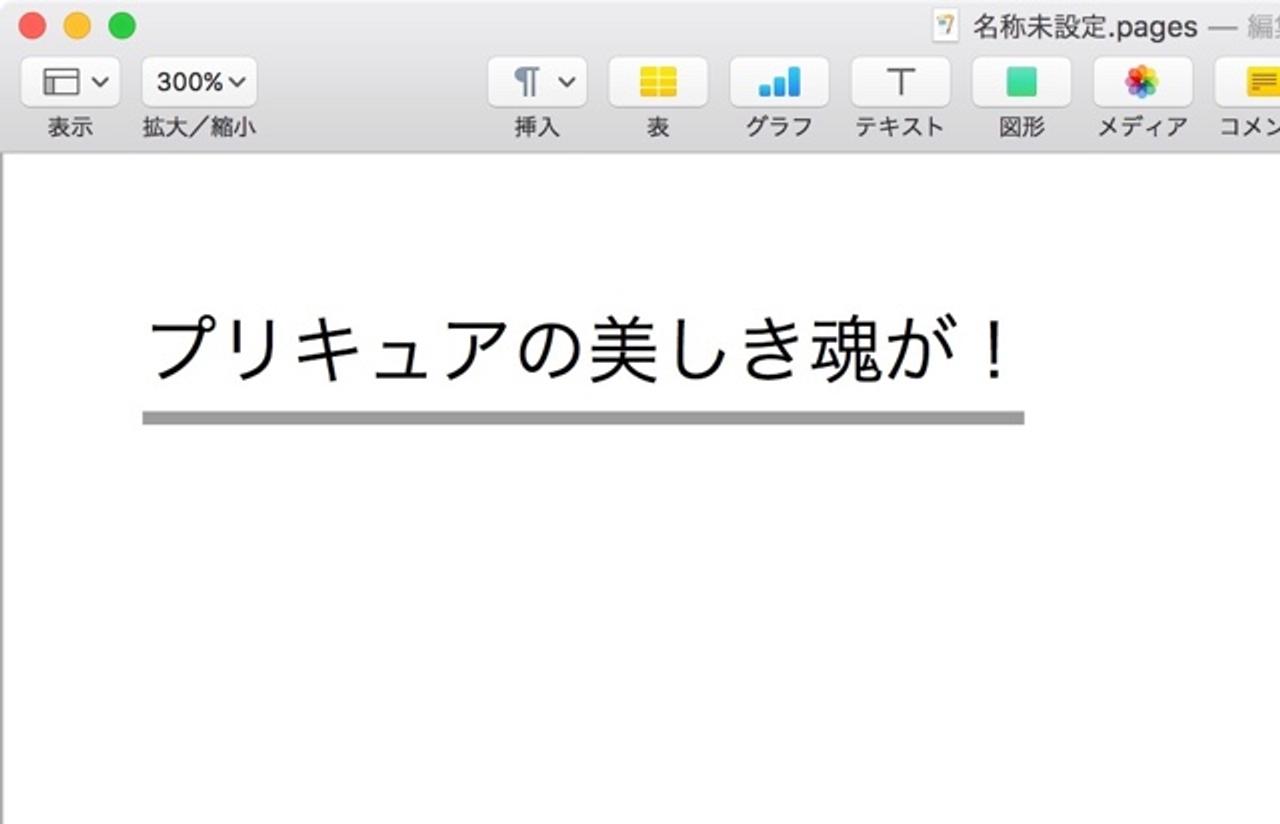This screenshot has height=824, width=1280.
Task: Close the window with the red button
Action: coord(33,26)
